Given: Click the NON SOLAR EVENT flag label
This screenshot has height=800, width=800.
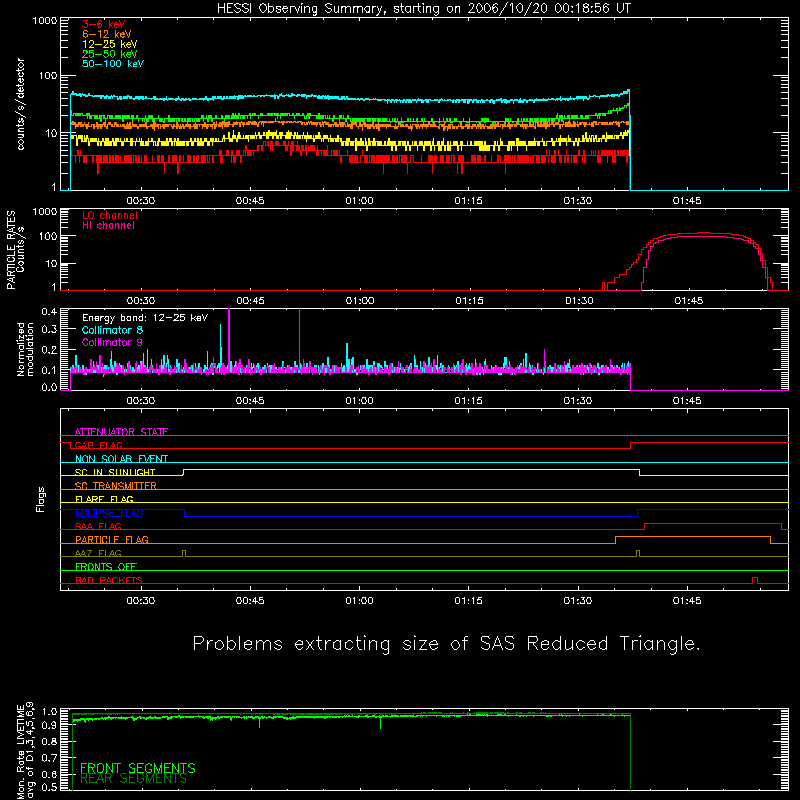Looking at the screenshot, I should click(121, 459).
